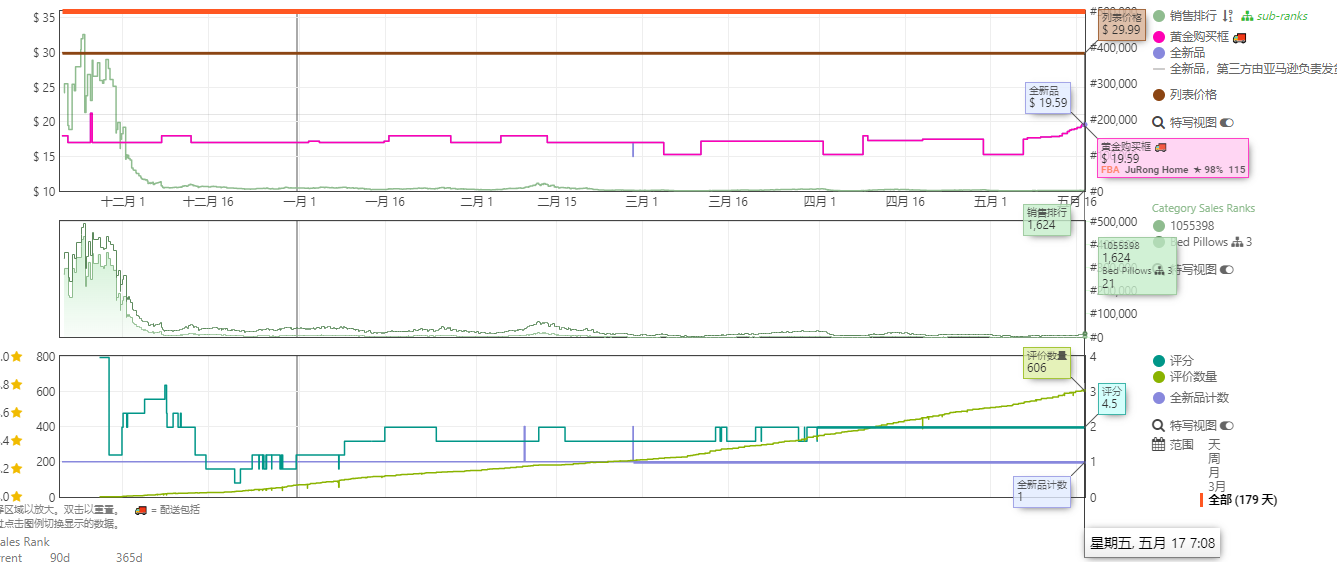1337x562 pixels.
Task: Click the date label 星期五, 五月 17 7:08
Action: click(1152, 543)
